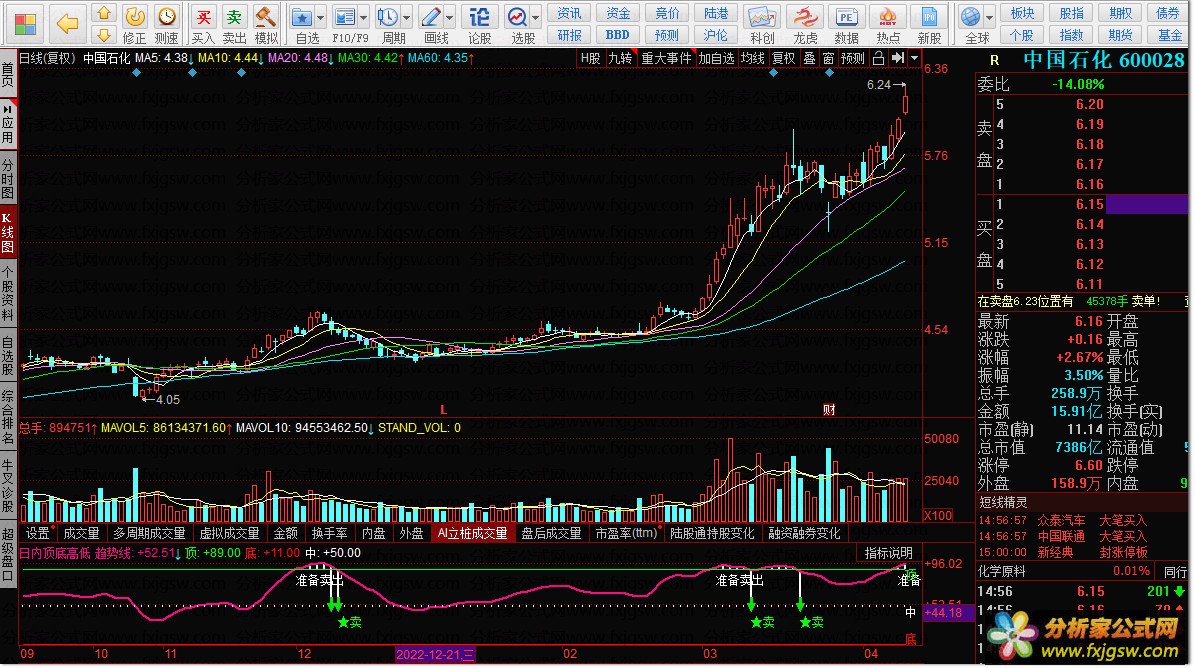This screenshot has width=1195, height=668.
Task: Click 众泰汽车 in the 短线精灵 list
Action: [x=1061, y=520]
